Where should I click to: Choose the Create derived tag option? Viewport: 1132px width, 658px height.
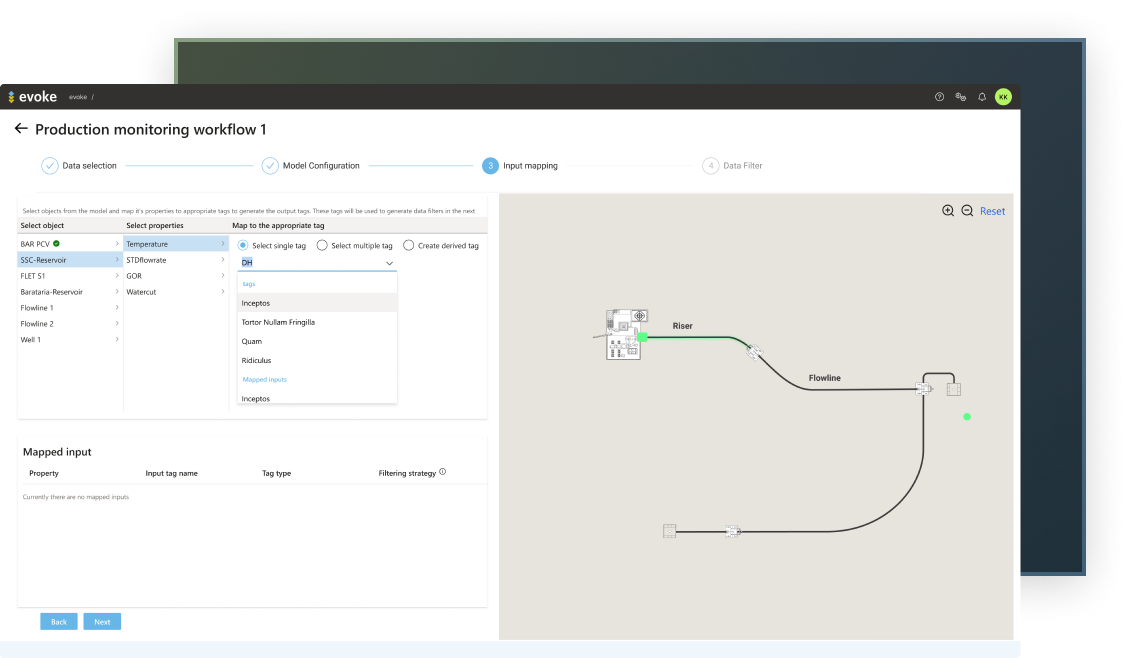[409, 245]
